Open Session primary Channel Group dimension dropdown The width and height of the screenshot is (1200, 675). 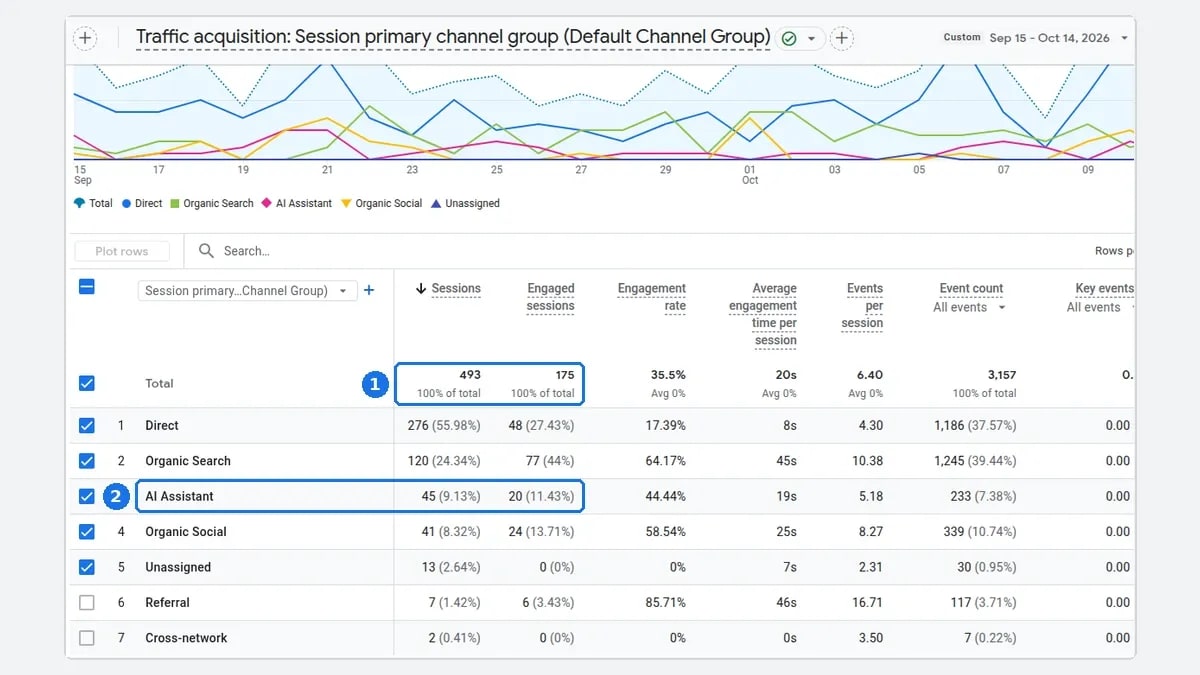click(x=247, y=291)
